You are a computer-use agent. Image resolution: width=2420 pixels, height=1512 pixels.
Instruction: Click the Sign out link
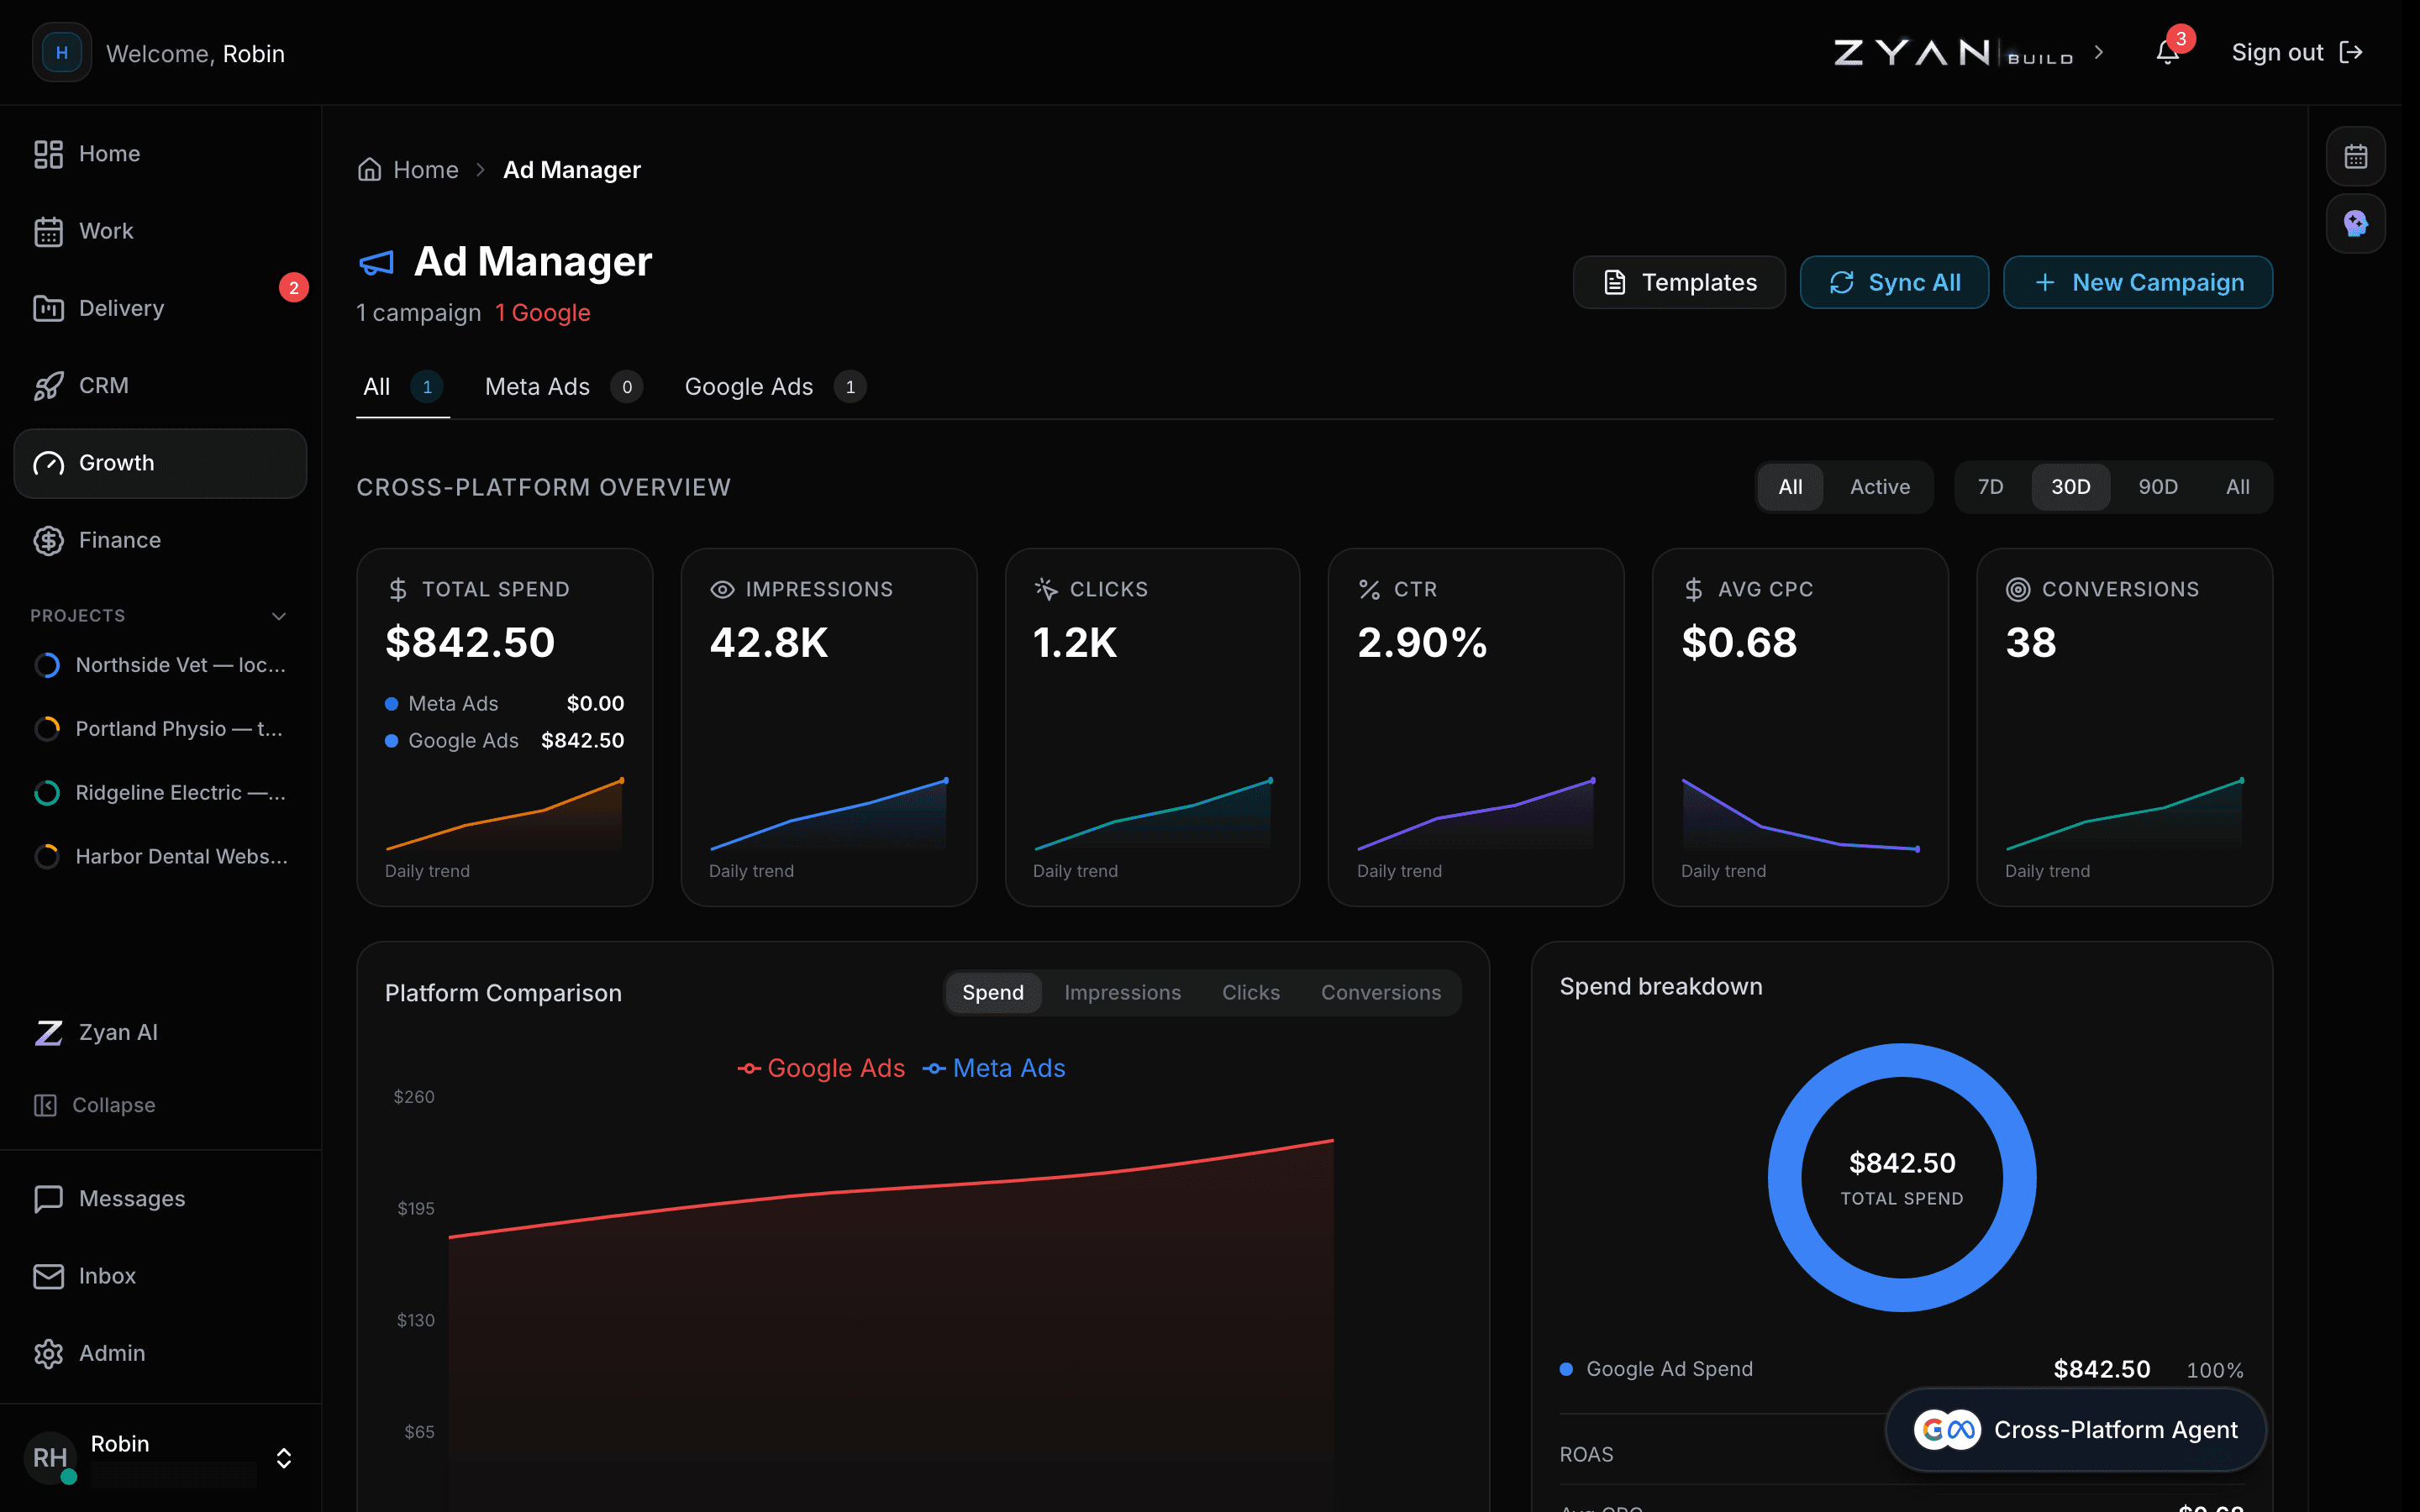2297,53
